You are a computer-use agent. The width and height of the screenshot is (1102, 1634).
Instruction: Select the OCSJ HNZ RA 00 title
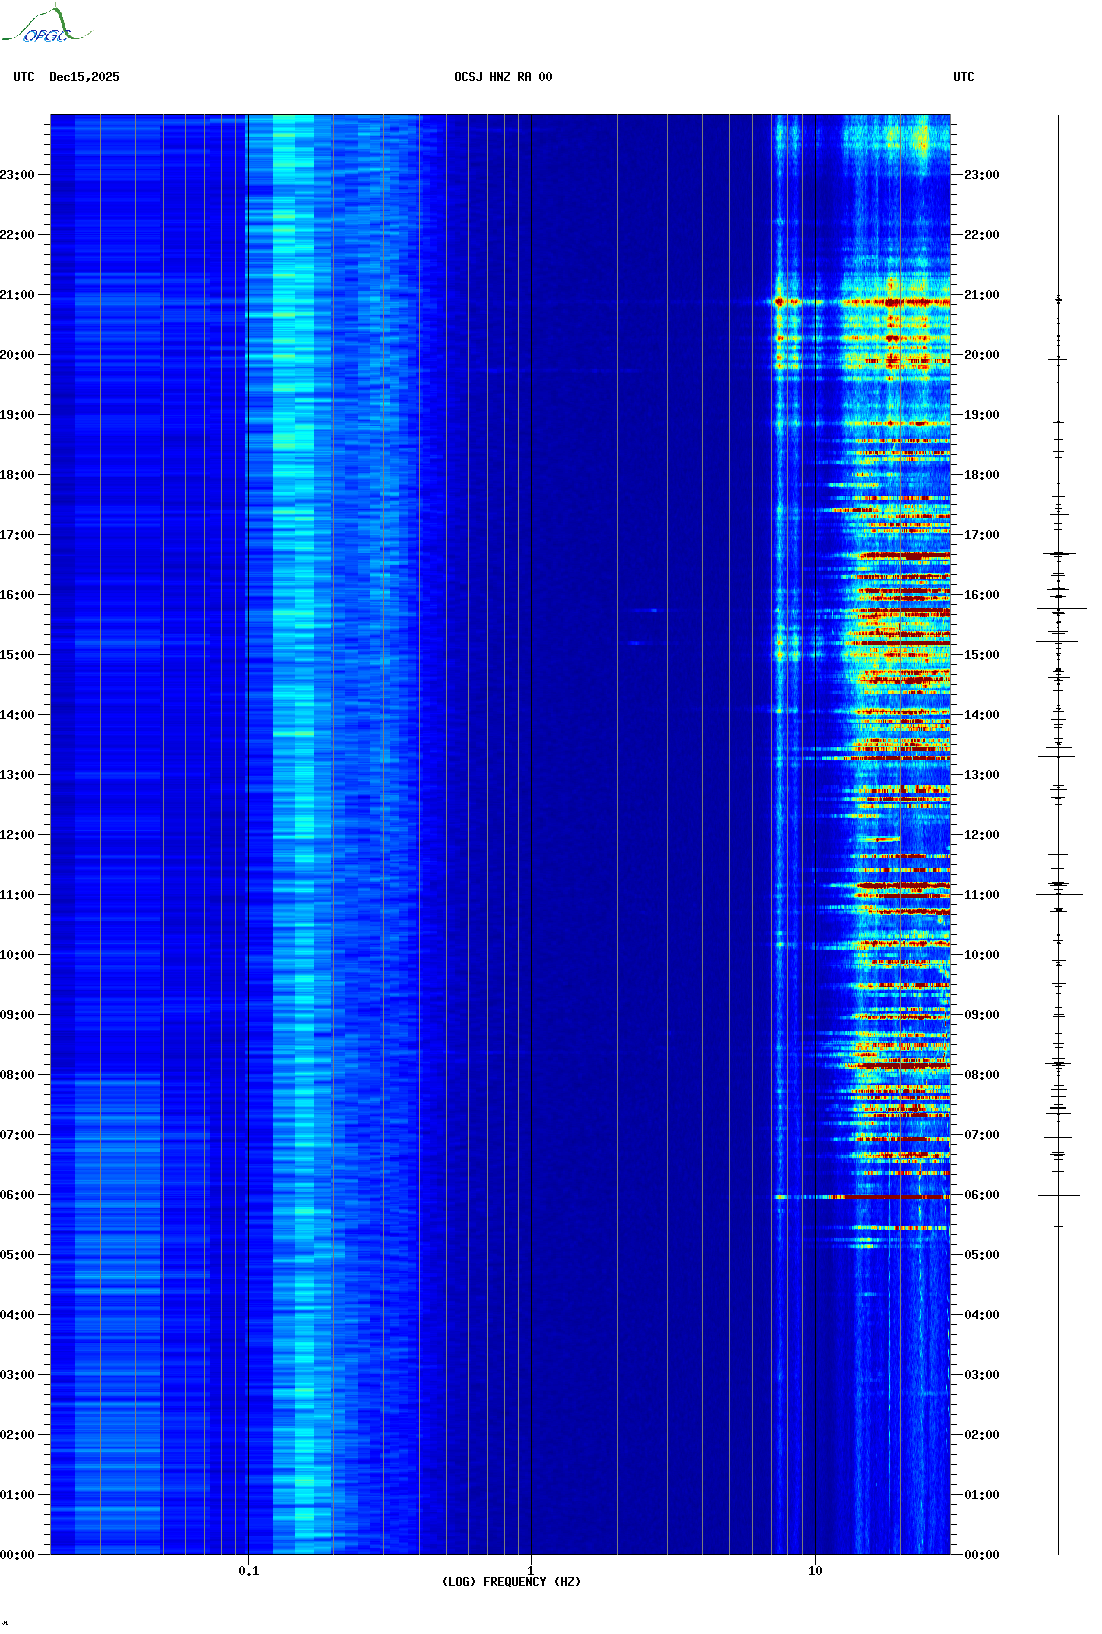pyautogui.click(x=502, y=77)
